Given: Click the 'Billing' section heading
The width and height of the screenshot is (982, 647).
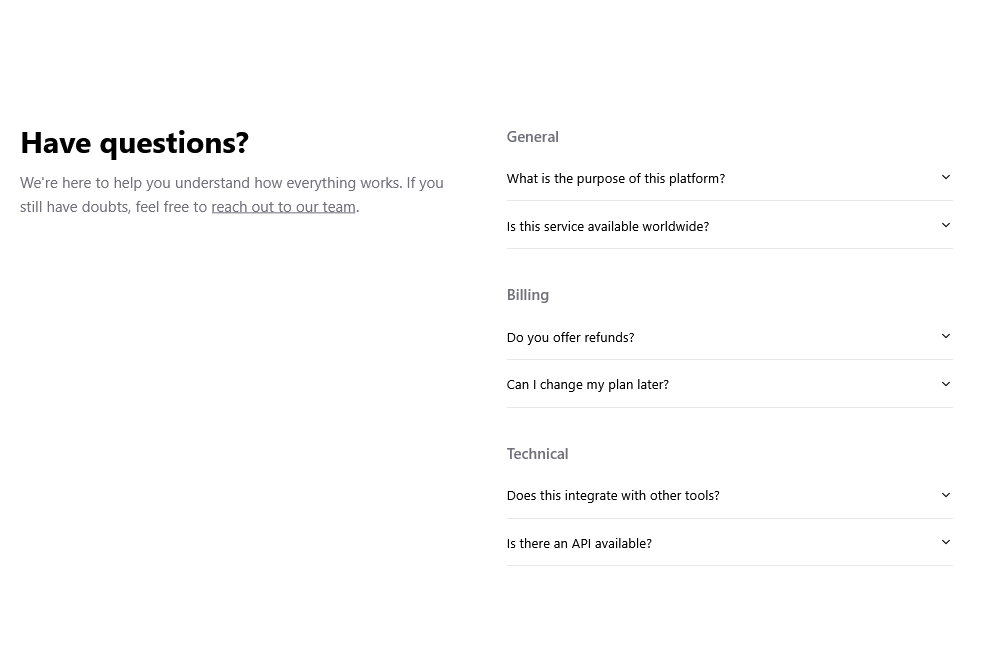Looking at the screenshot, I should pos(527,295).
